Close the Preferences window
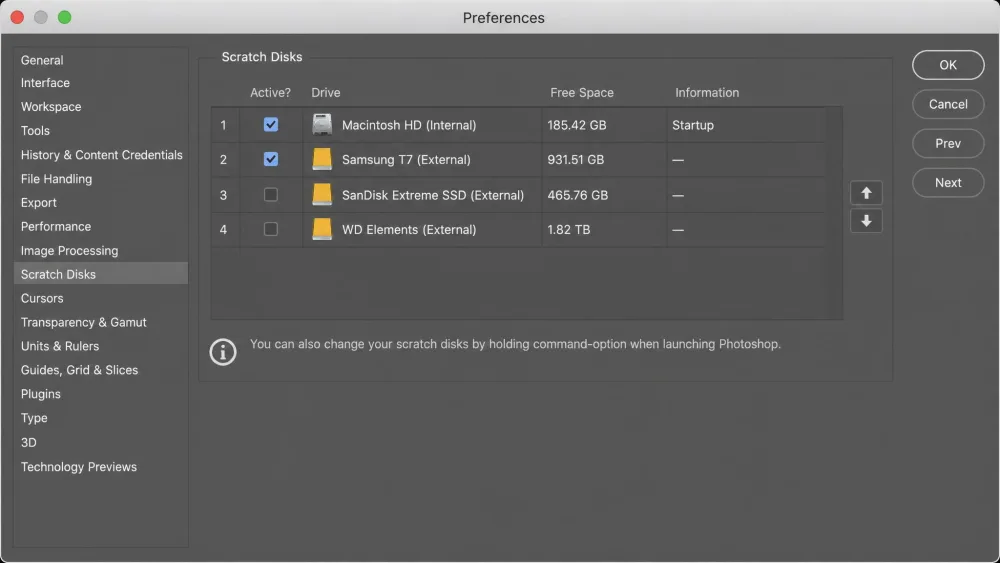Screen dimensions: 1000x563 (17, 17)
